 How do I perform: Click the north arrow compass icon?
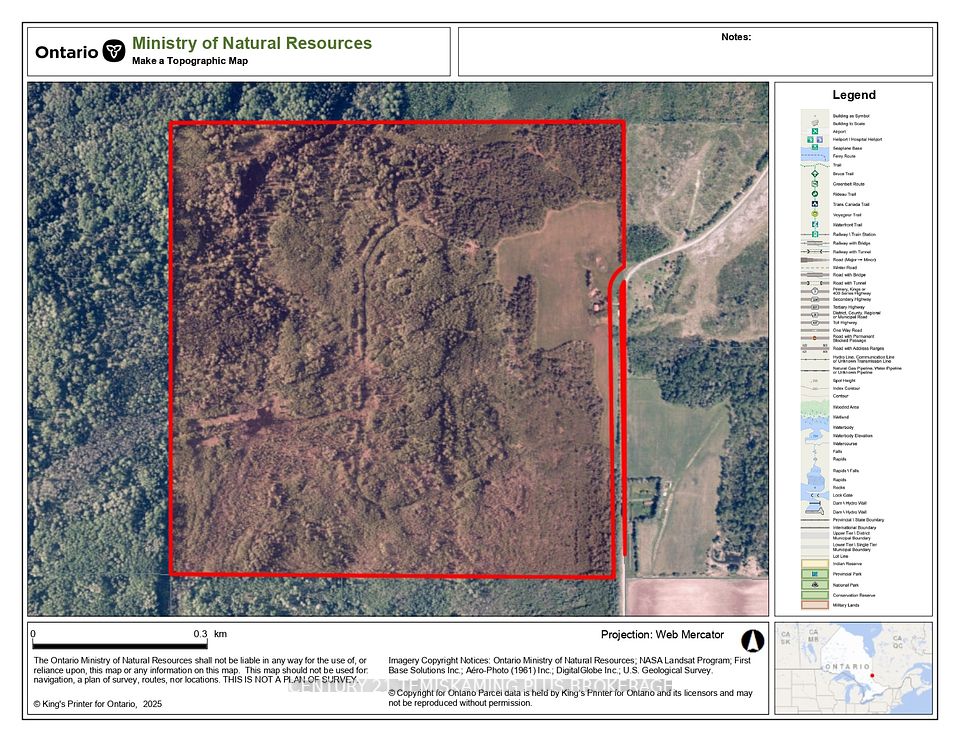tap(752, 641)
